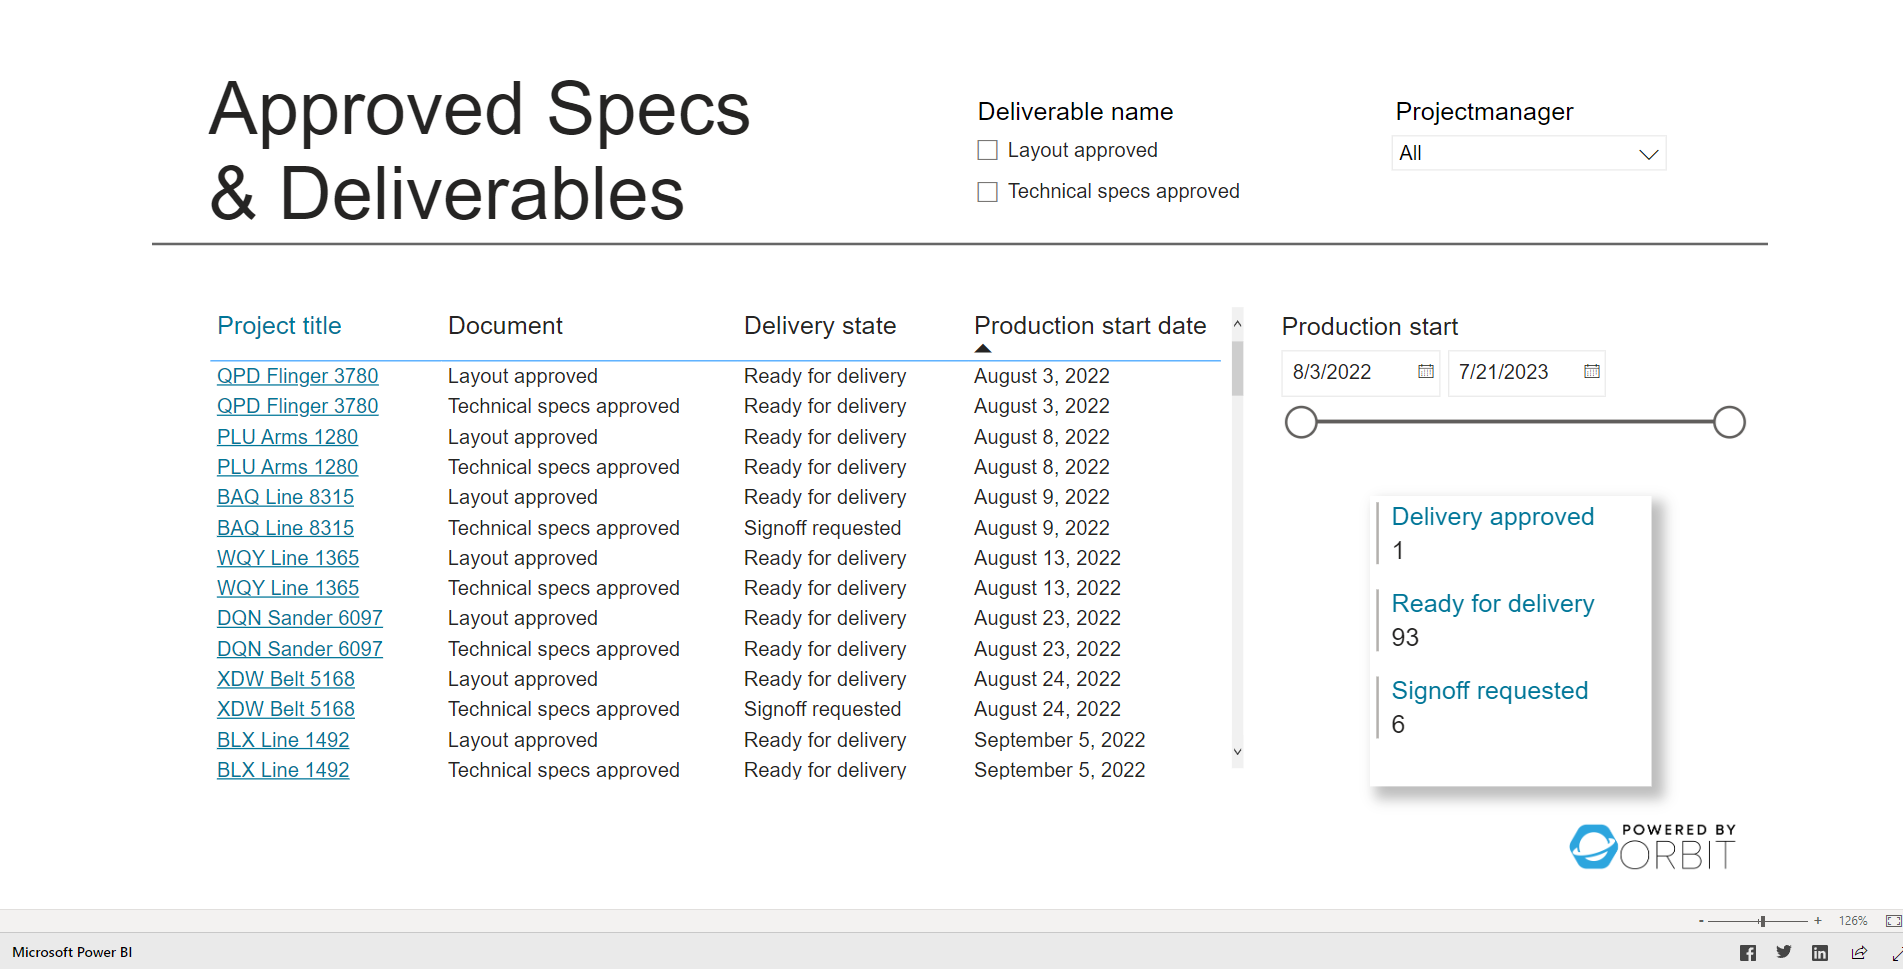This screenshot has width=1903, height=969.
Task: Enable the Layout approved checkbox
Action: (x=987, y=149)
